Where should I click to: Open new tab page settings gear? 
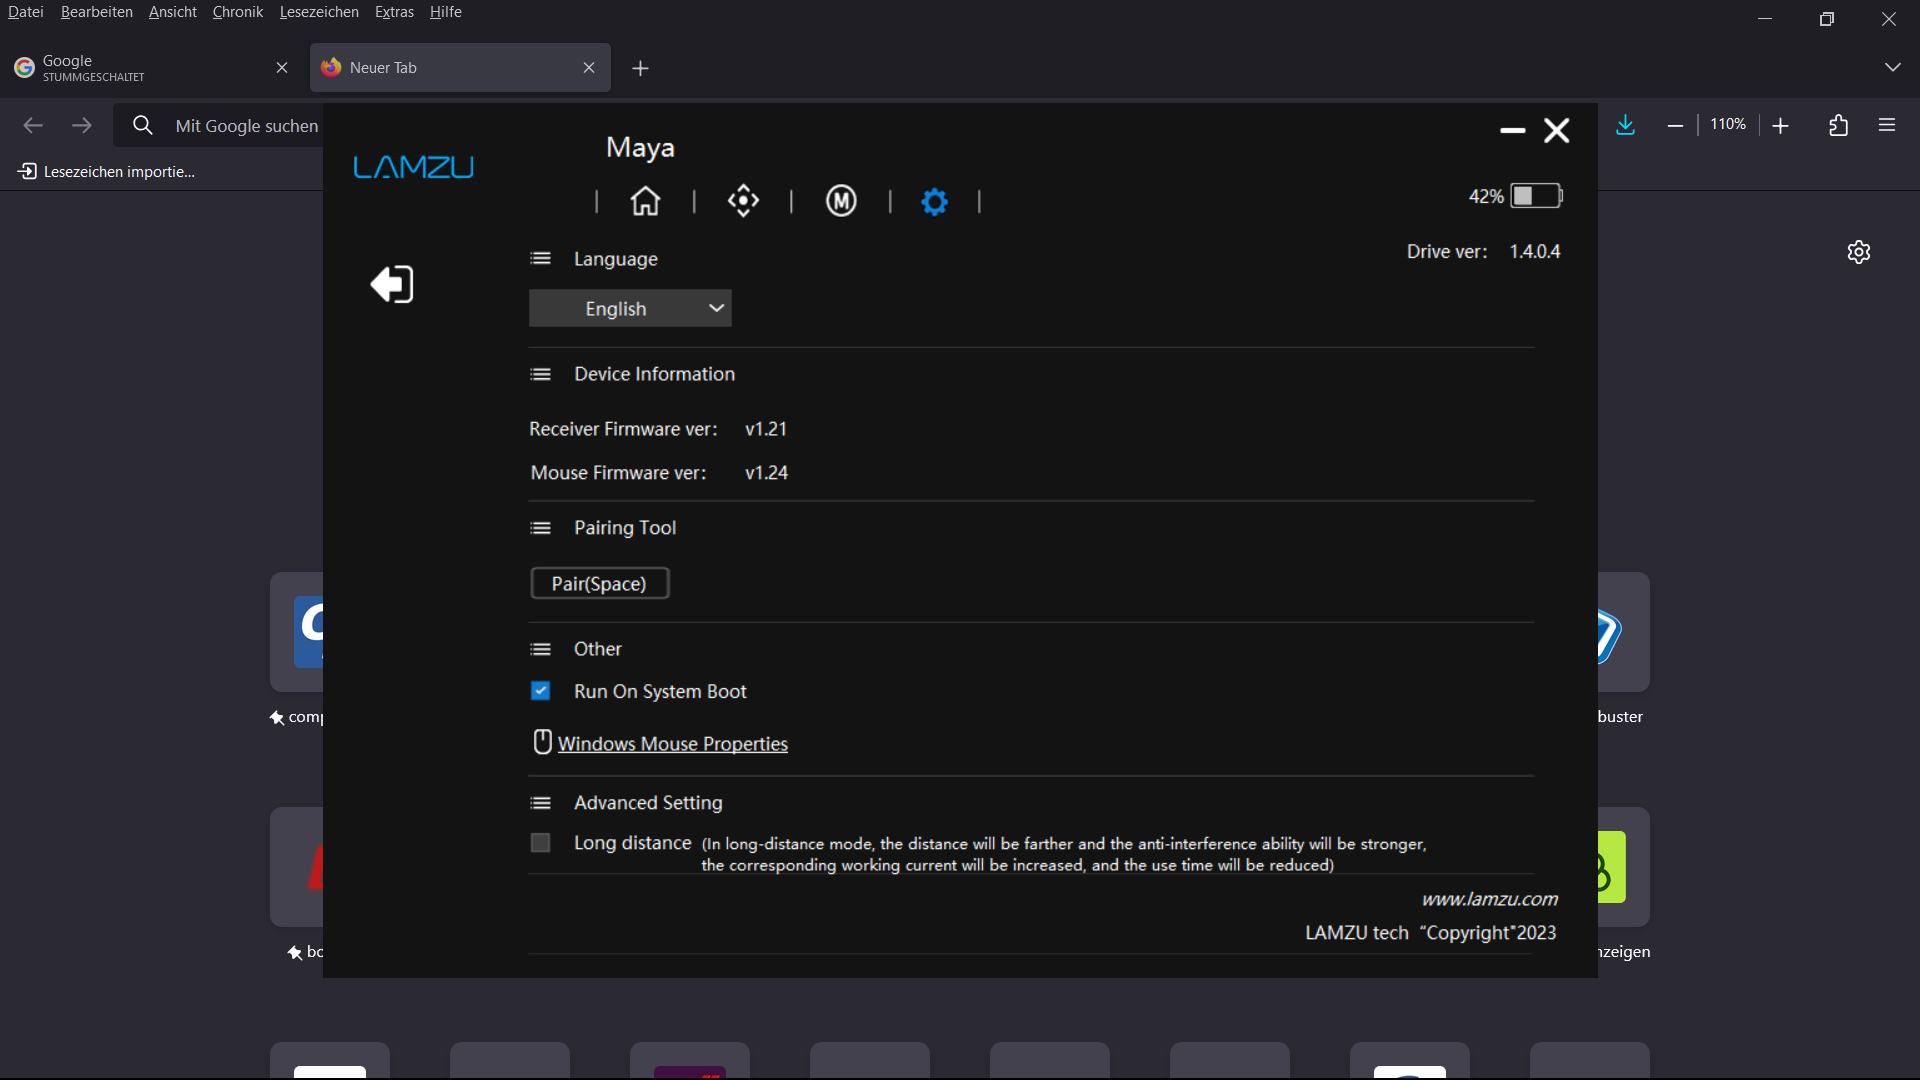click(x=1858, y=252)
